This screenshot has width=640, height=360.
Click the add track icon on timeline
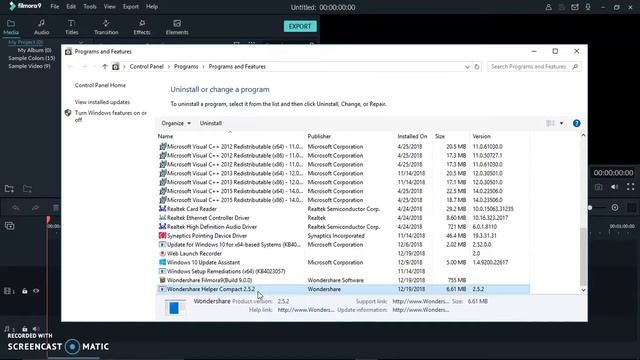tap(10, 226)
